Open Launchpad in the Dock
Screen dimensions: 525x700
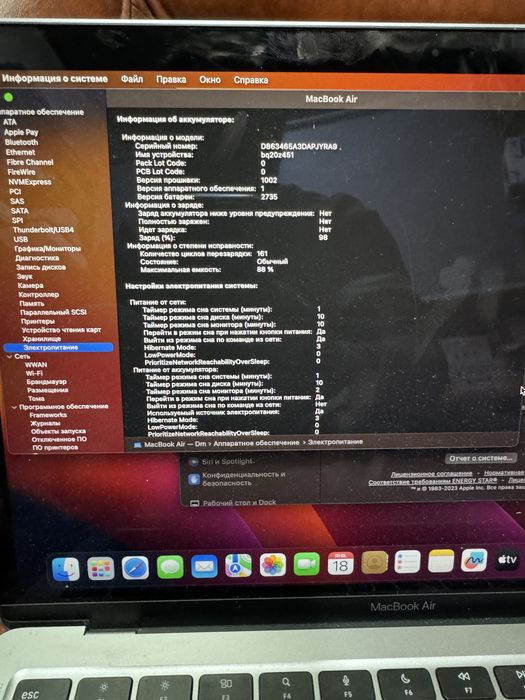[x=100, y=569]
